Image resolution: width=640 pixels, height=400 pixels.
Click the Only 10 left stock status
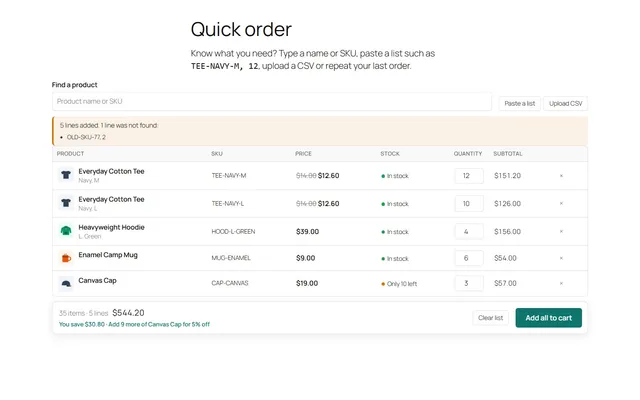coord(399,284)
